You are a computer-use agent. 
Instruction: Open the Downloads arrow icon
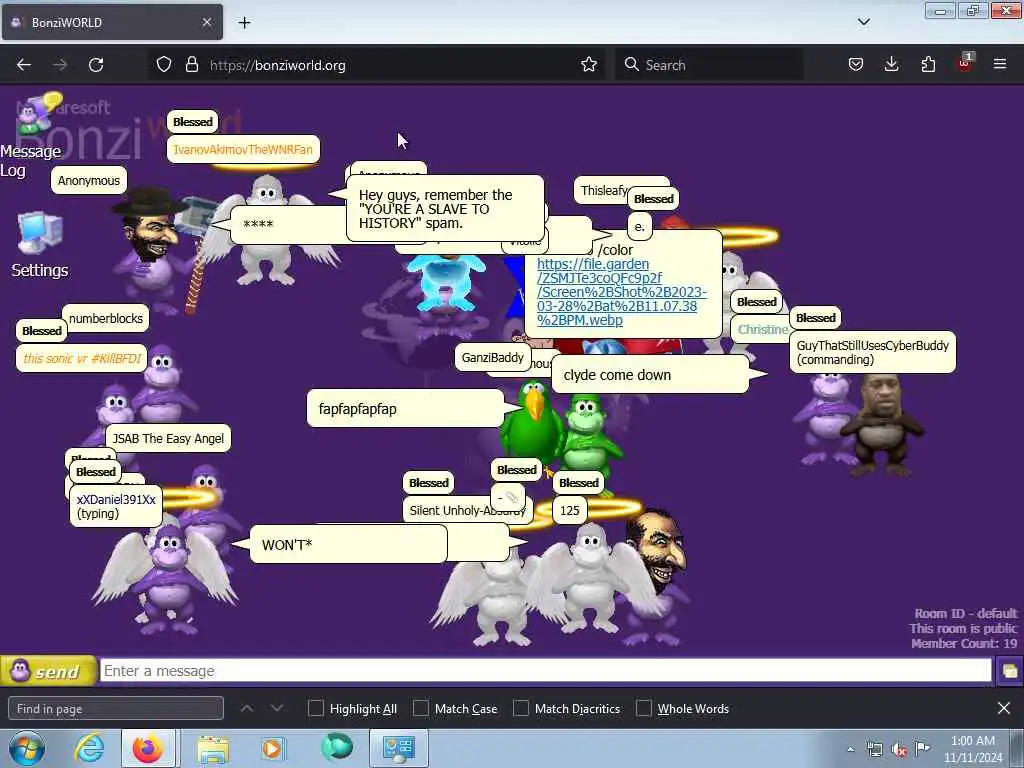891,64
